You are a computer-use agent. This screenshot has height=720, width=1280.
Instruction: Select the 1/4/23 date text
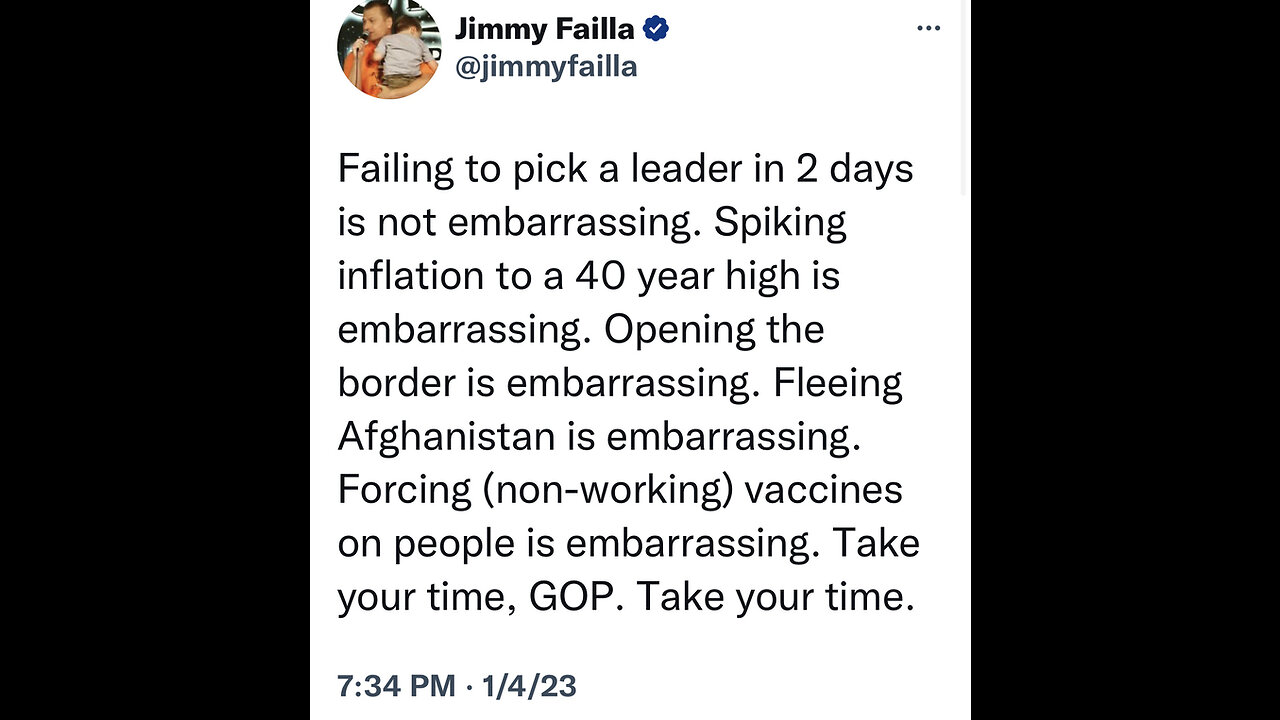click(x=529, y=686)
